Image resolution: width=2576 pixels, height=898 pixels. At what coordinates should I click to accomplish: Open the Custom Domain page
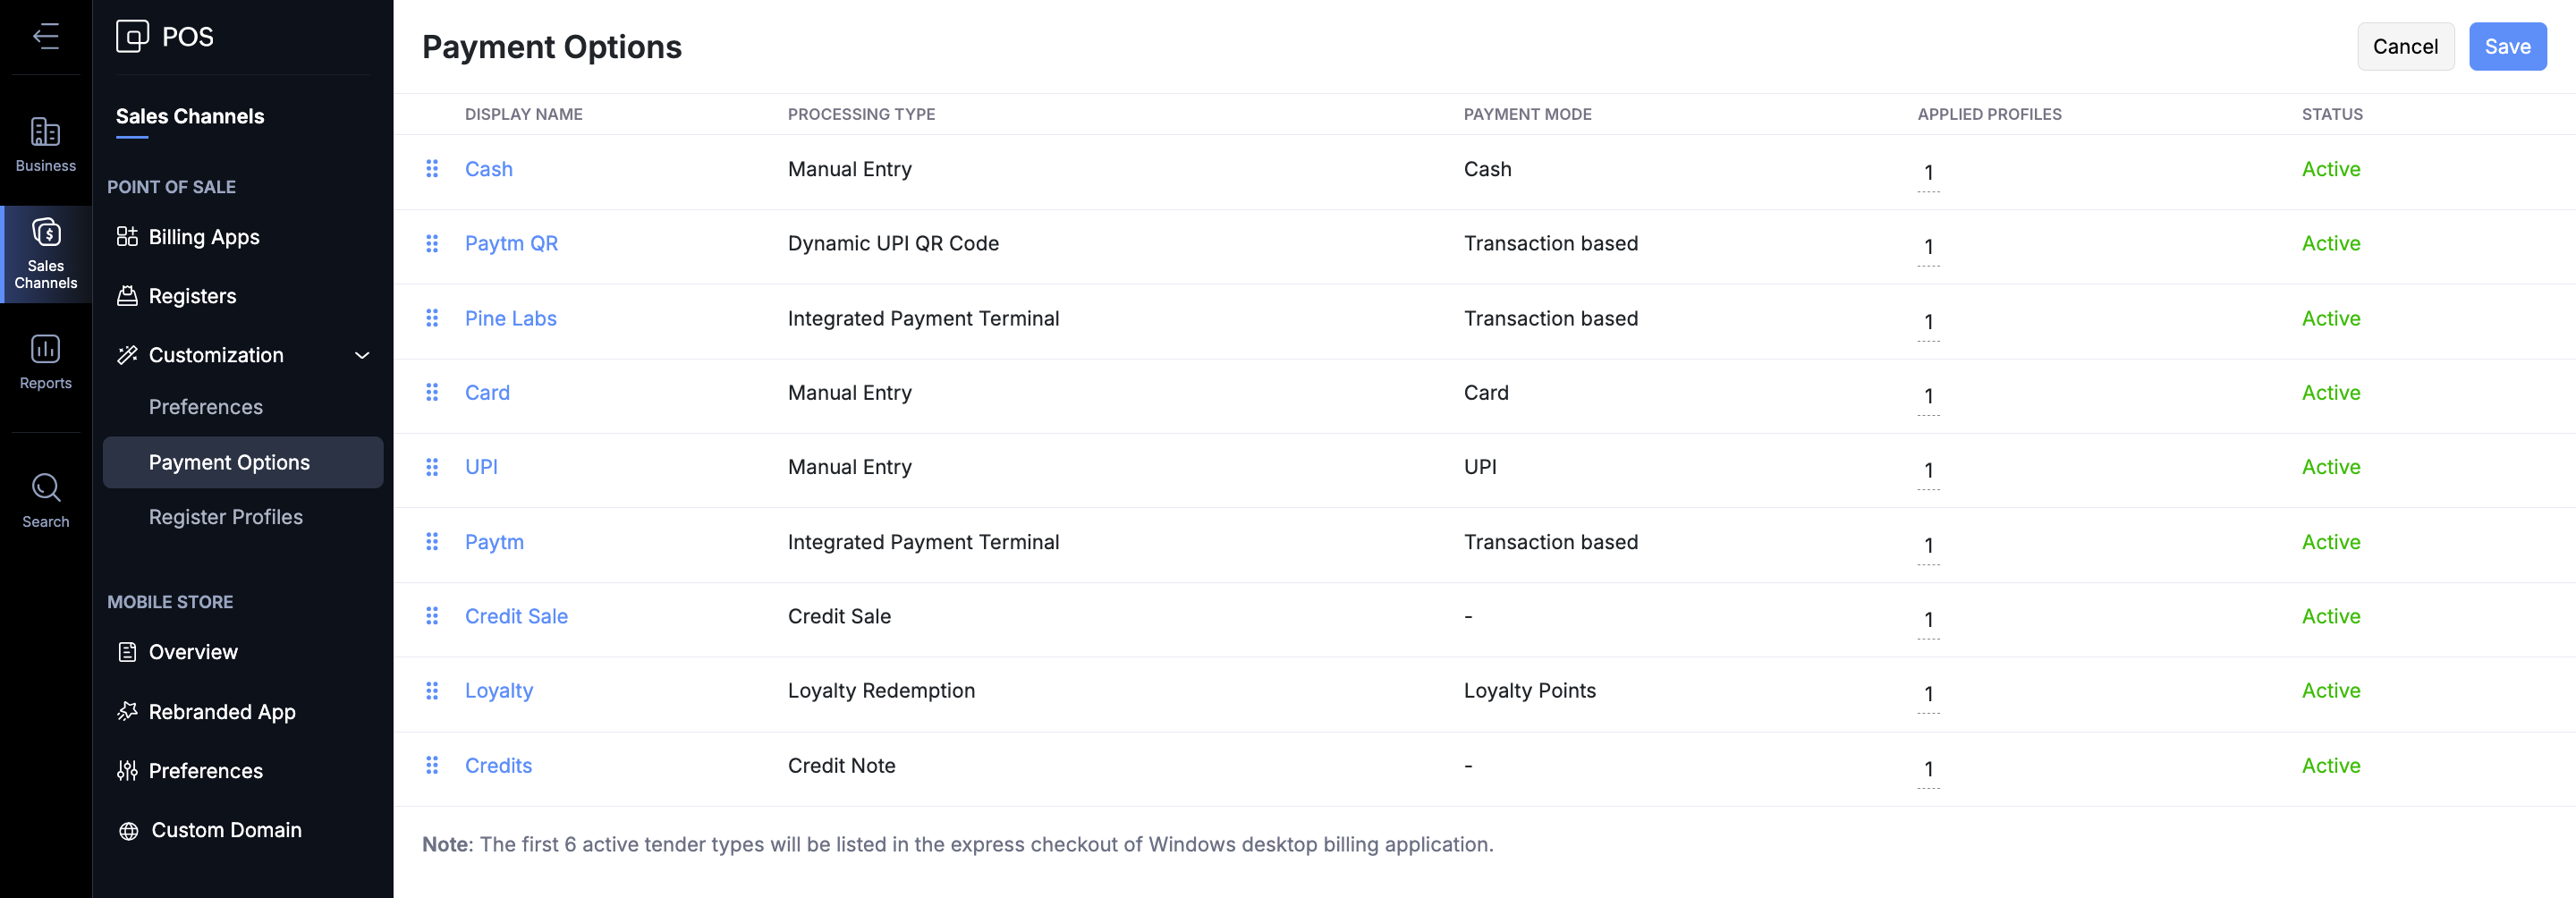[x=226, y=830]
